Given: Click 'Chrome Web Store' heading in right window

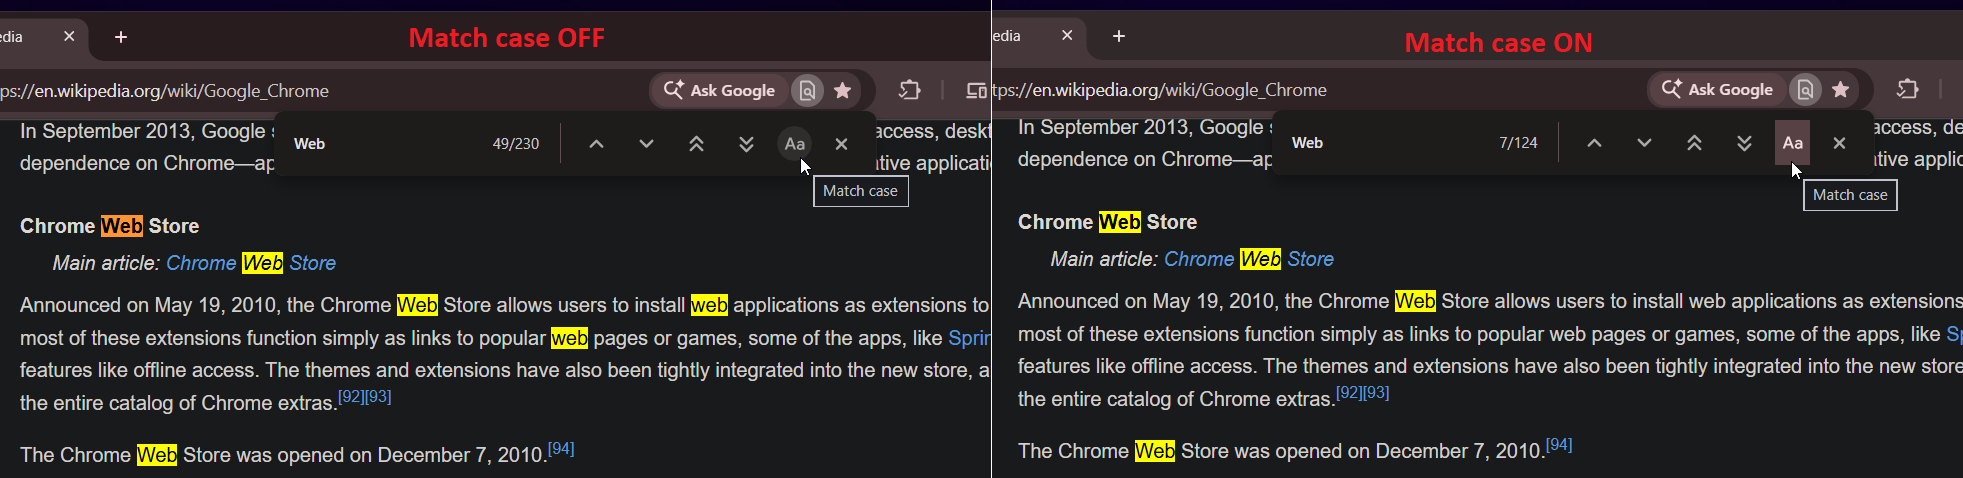Looking at the screenshot, I should (1108, 222).
